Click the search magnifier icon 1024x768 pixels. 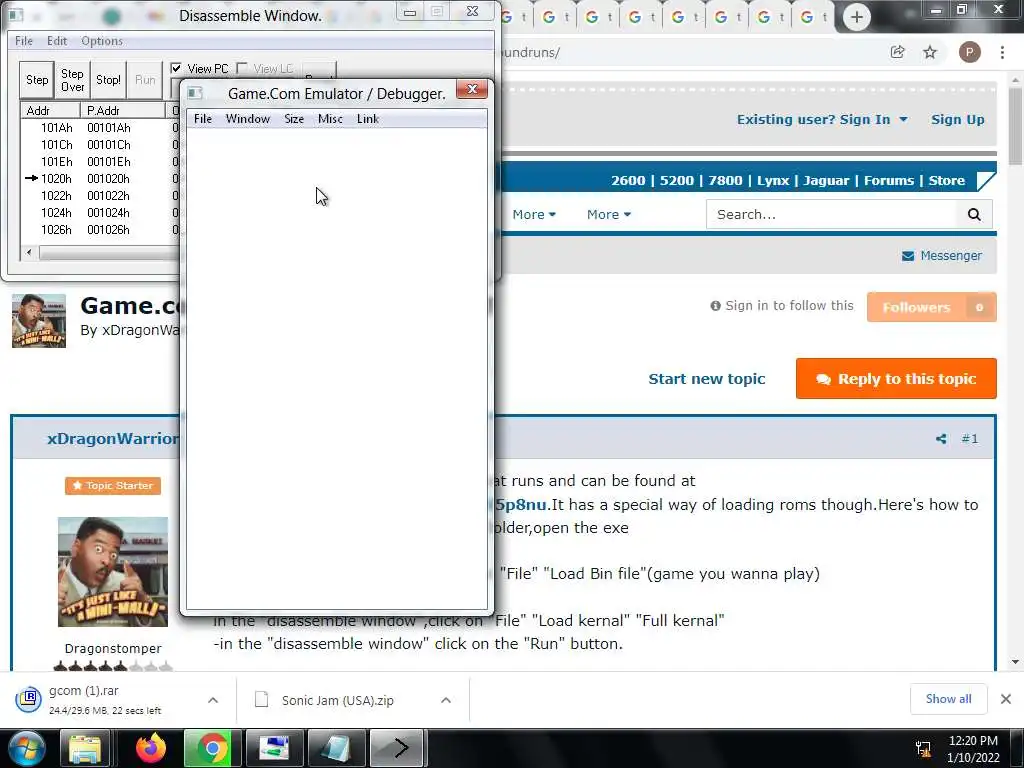click(x=974, y=214)
